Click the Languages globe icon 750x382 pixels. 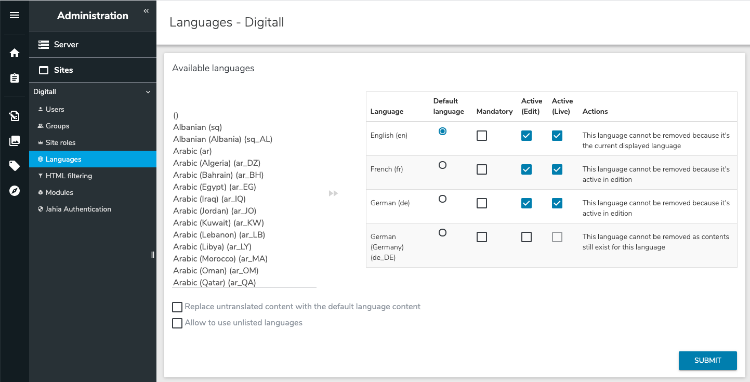pos(40,159)
